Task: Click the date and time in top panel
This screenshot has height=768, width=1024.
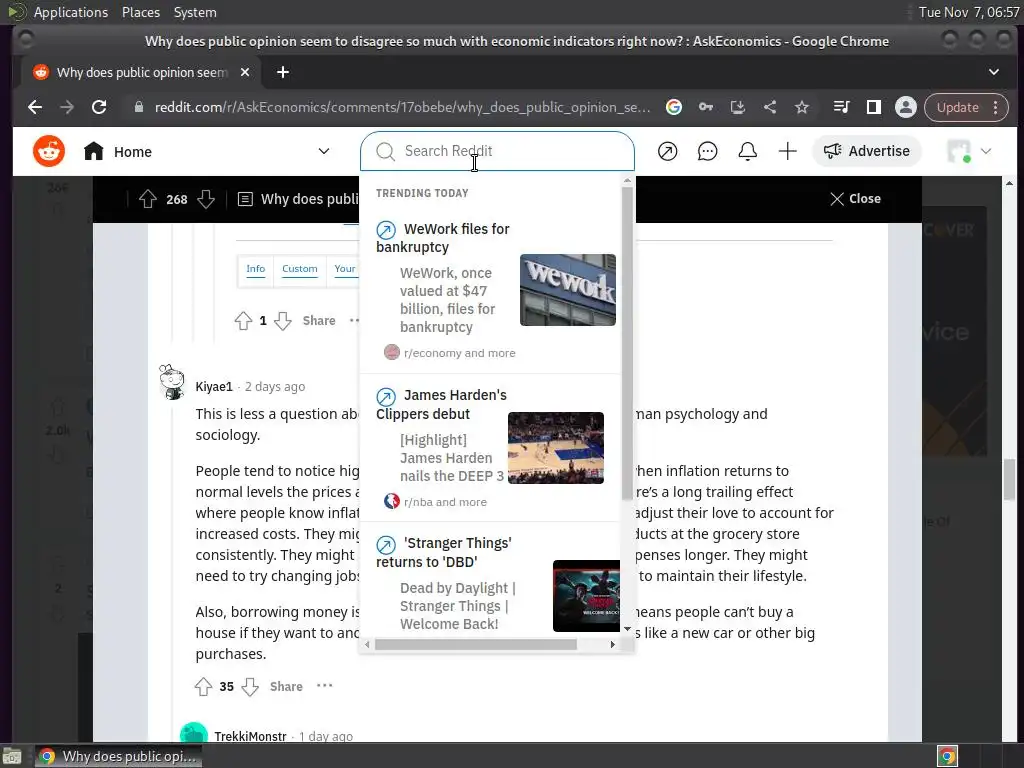Action: coord(968,12)
